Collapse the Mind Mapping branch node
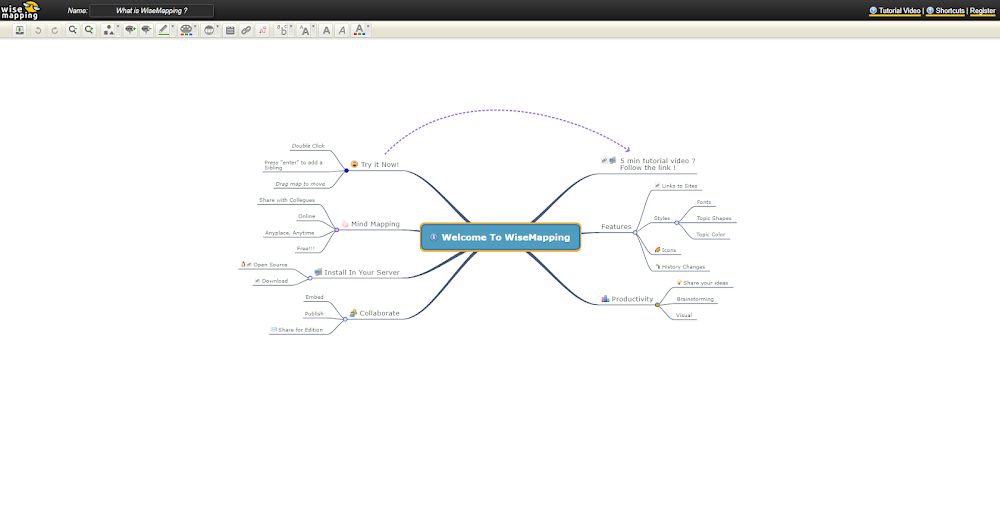The image size is (1000, 509). pos(336,230)
